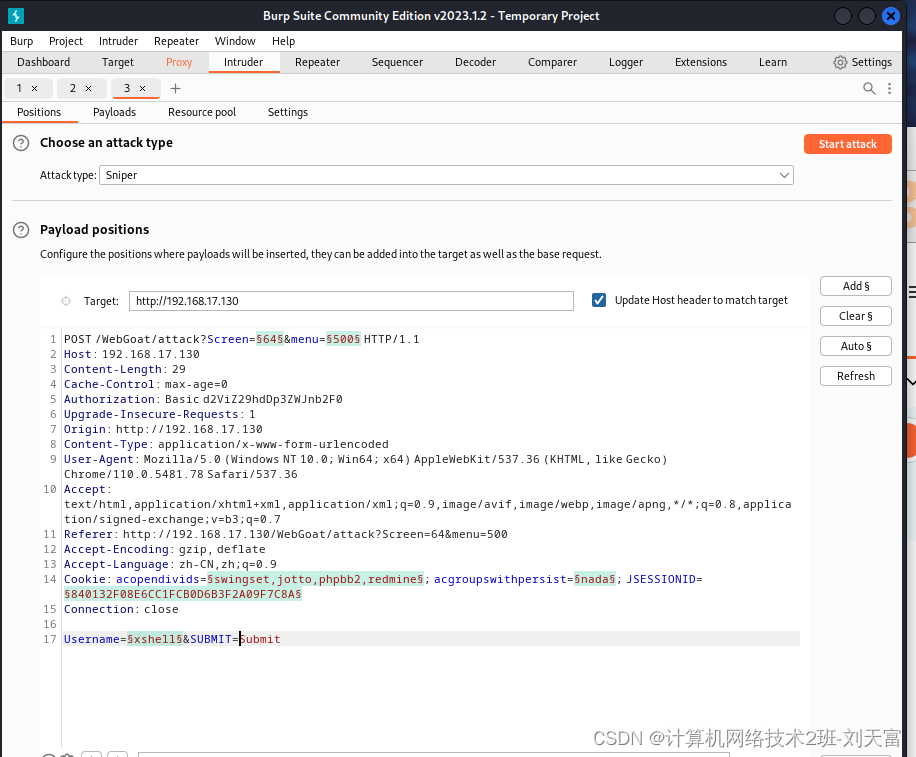Click the JSESSIONID value §840132F08E6CC1FCB0D6B3F2A09F7C8A§
The height and width of the screenshot is (757, 916).
pyautogui.click(x=183, y=595)
